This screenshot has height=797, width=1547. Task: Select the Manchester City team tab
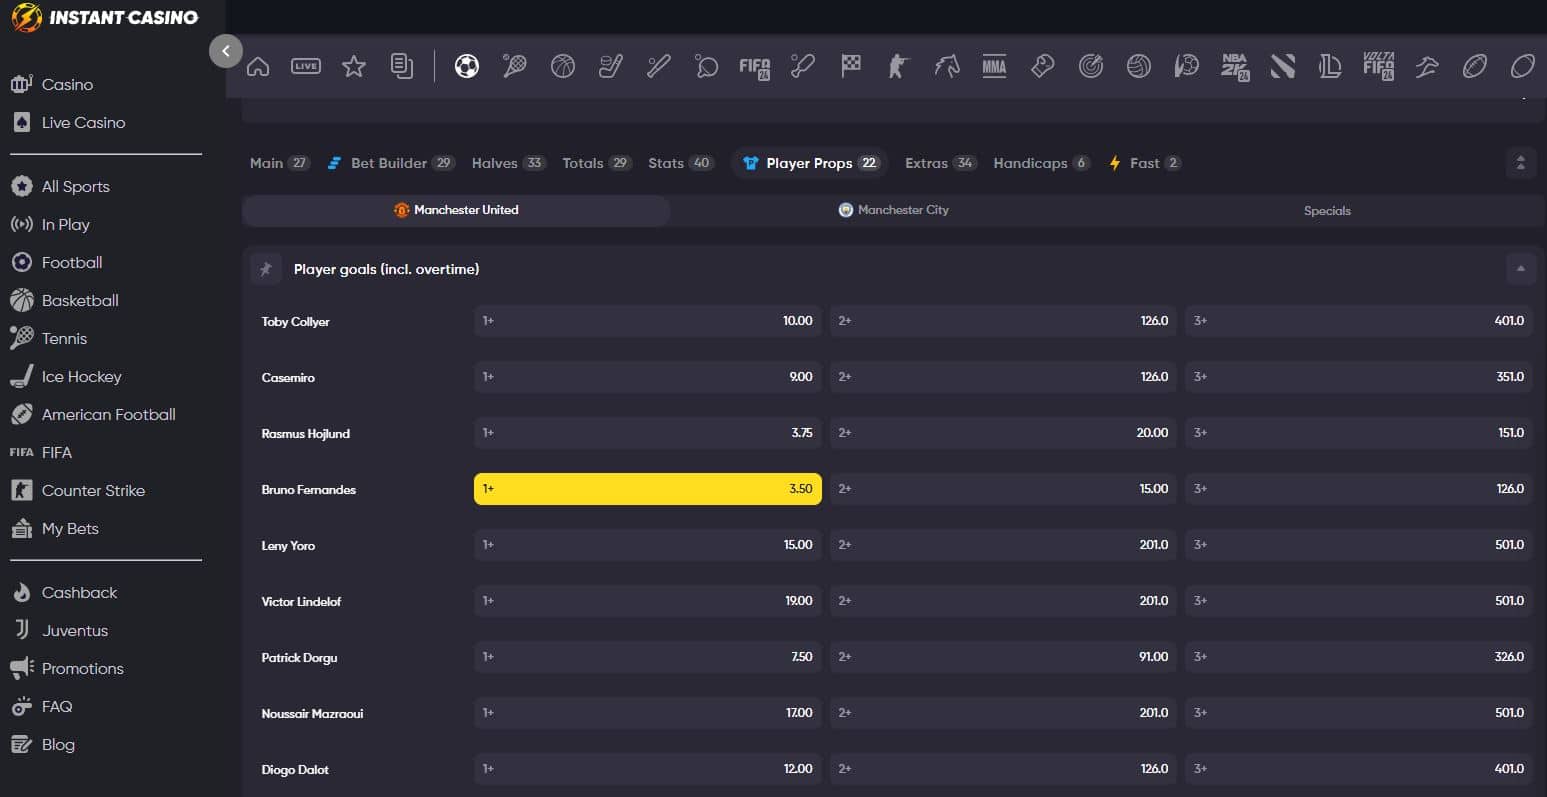(x=894, y=210)
